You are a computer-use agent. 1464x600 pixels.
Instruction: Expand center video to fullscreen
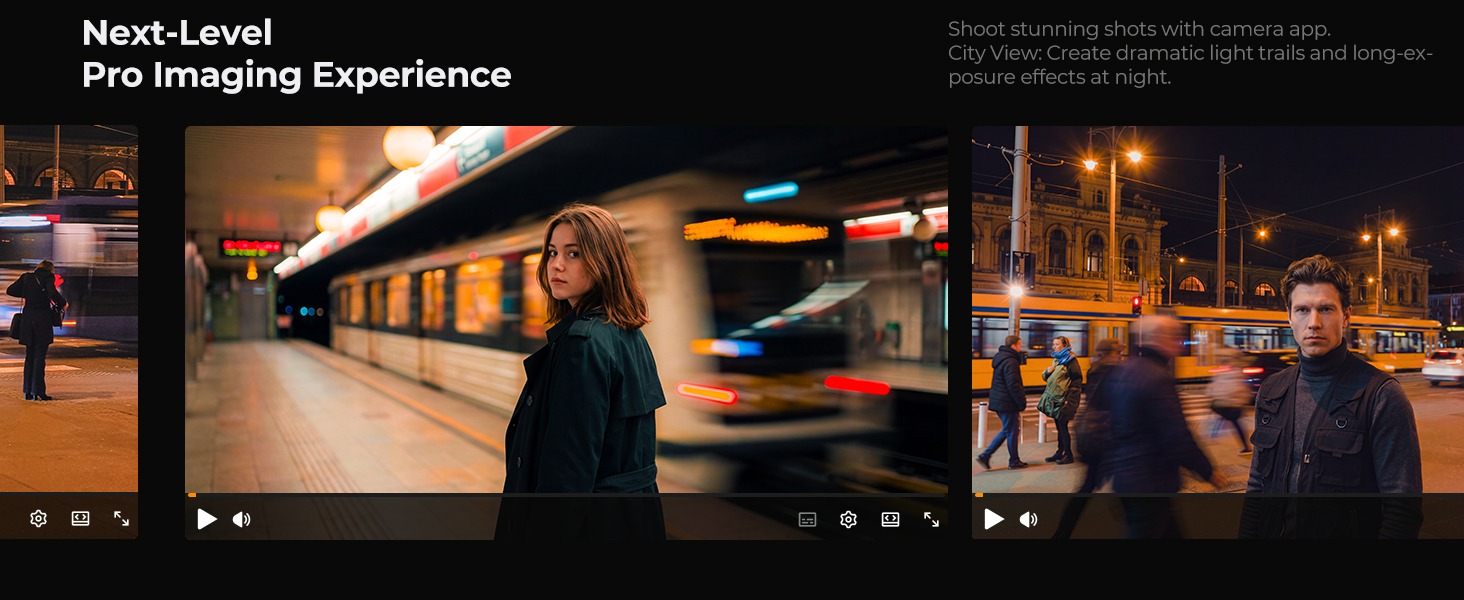pos(931,519)
